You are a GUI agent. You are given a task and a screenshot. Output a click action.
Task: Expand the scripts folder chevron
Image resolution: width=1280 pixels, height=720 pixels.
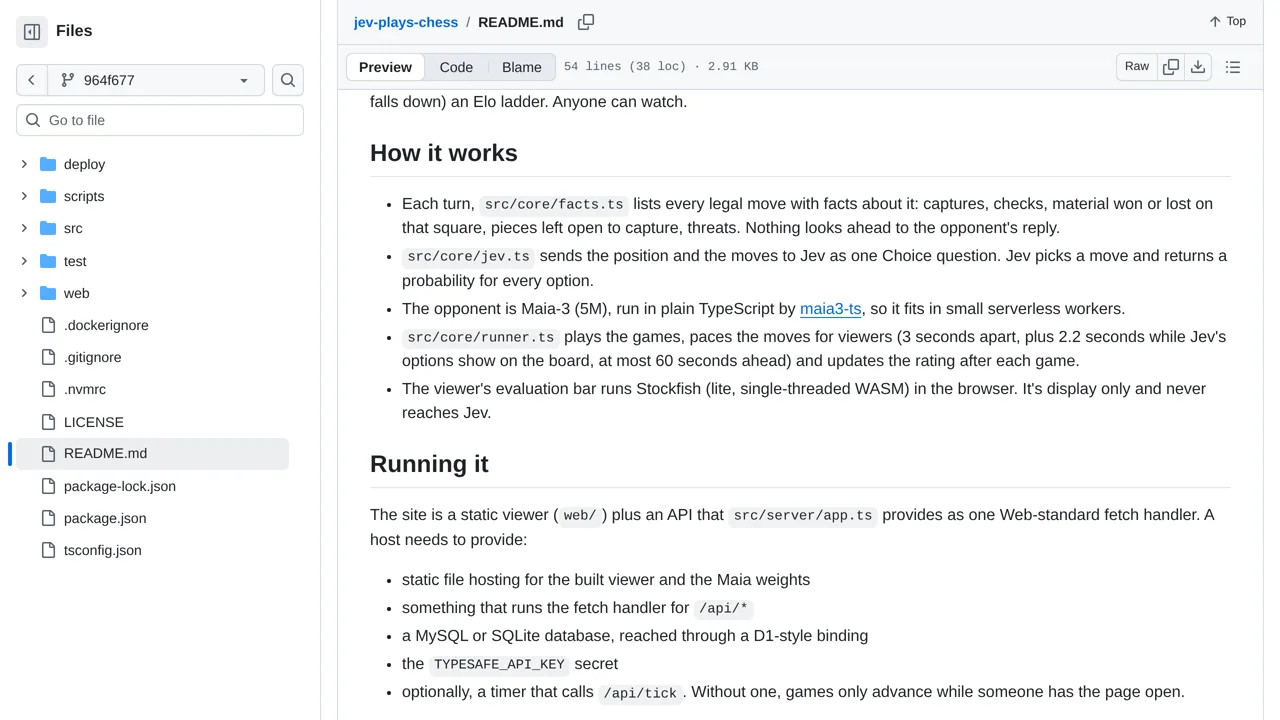pyautogui.click(x=24, y=196)
